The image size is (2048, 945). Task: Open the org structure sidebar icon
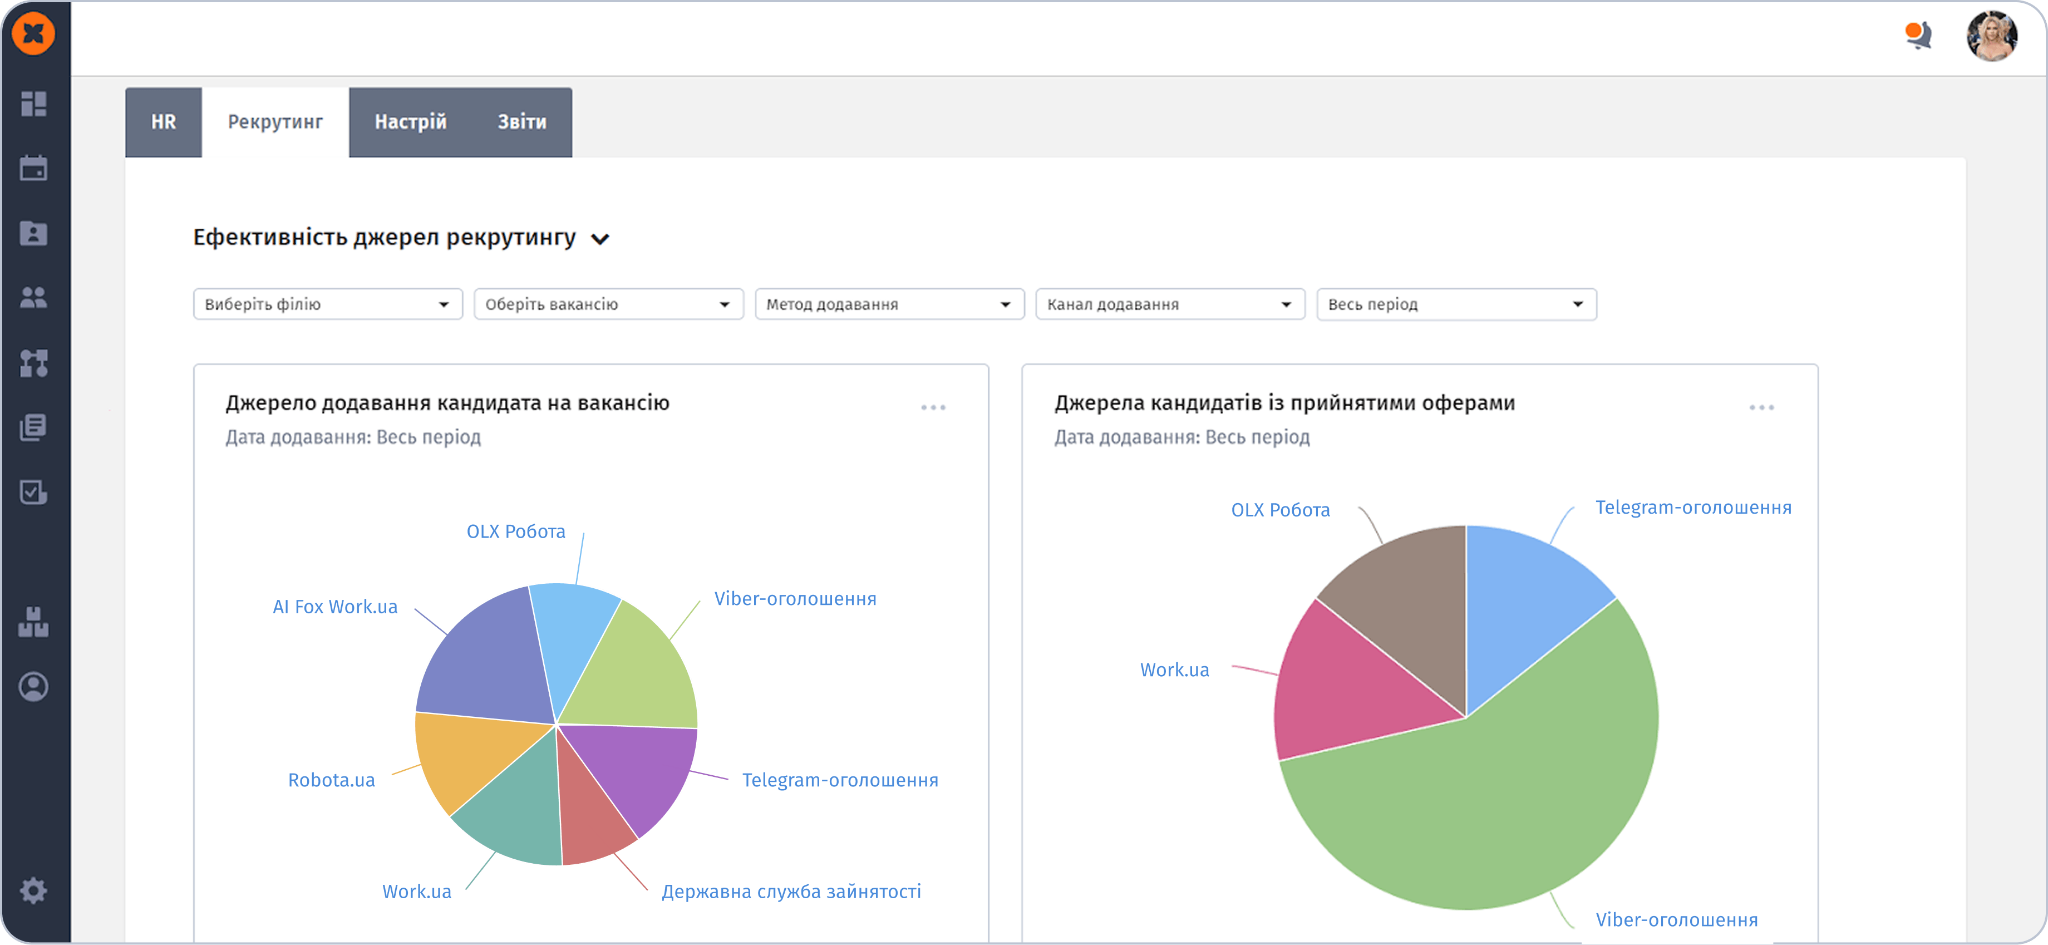point(34,363)
